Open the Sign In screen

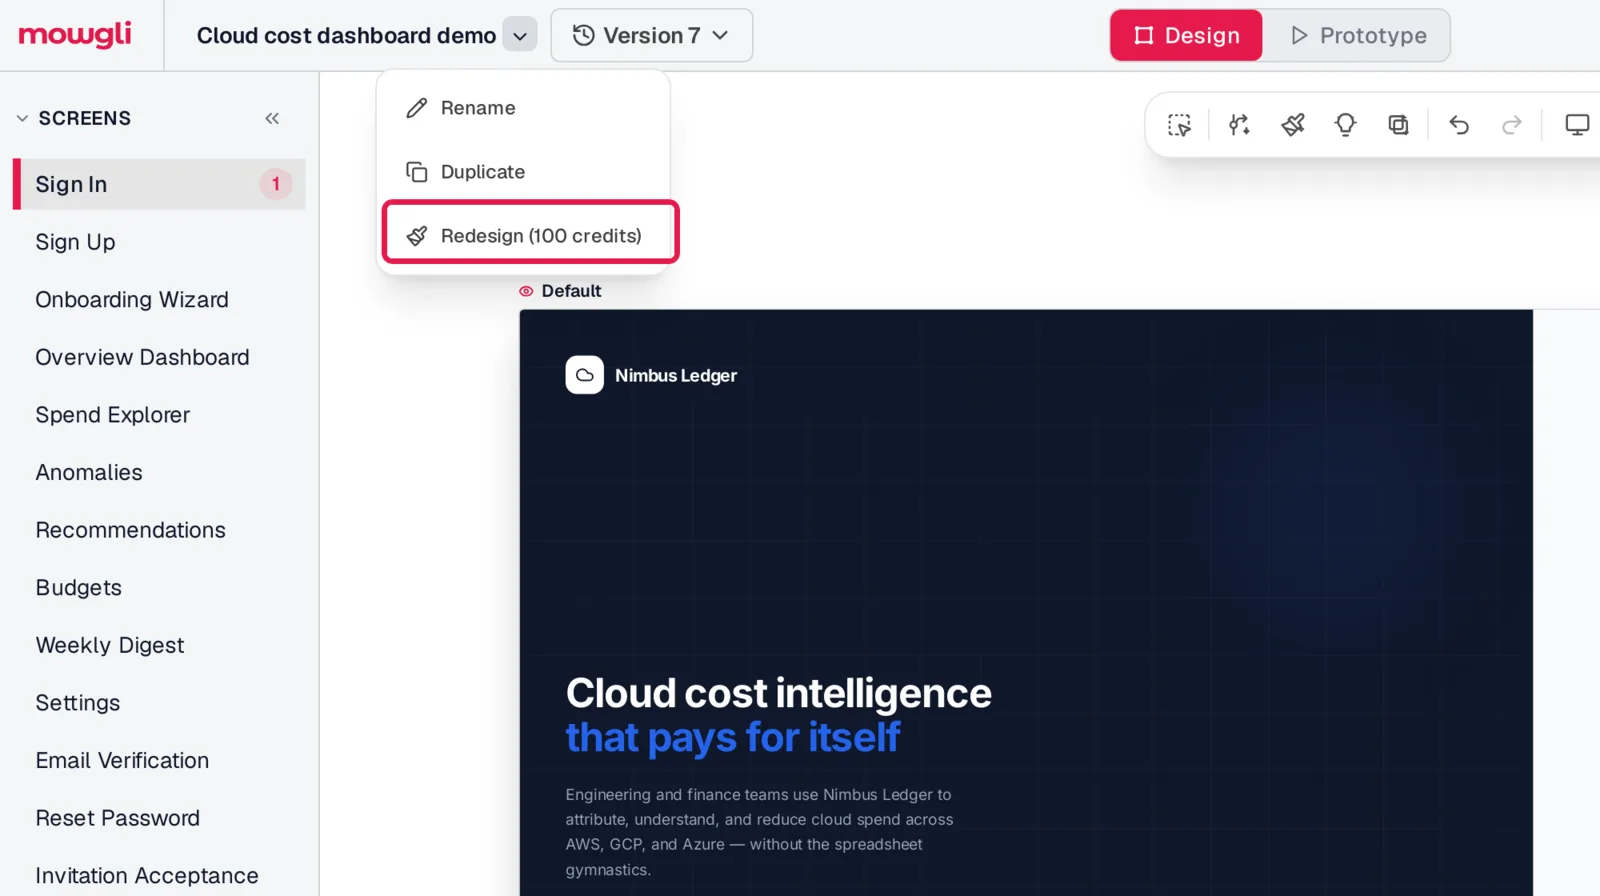(x=160, y=184)
